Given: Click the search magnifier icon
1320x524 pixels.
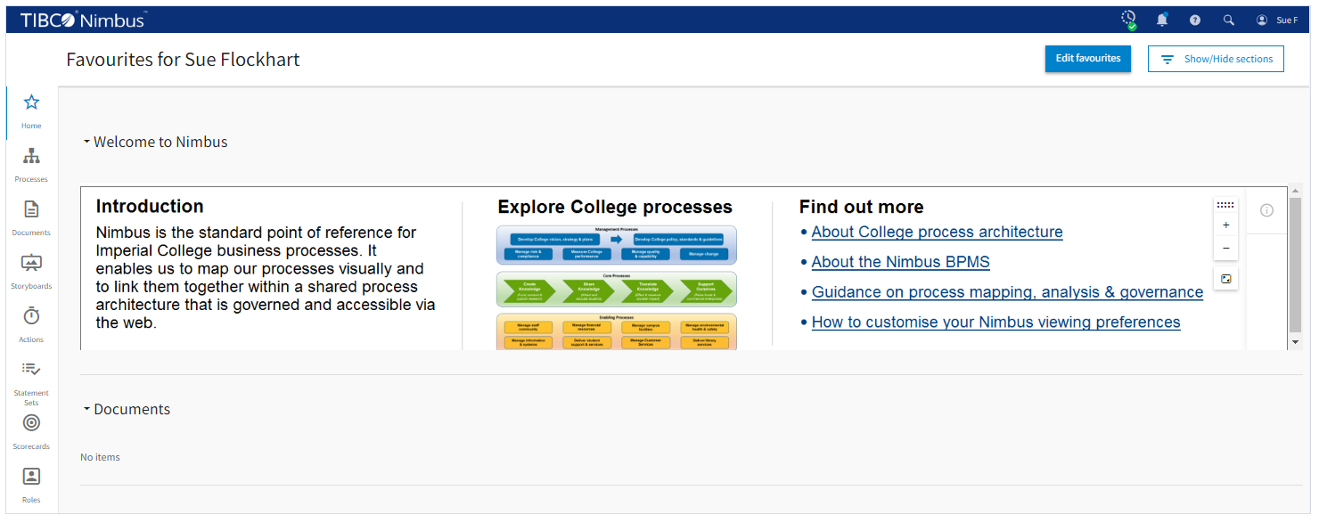Looking at the screenshot, I should 1229,20.
